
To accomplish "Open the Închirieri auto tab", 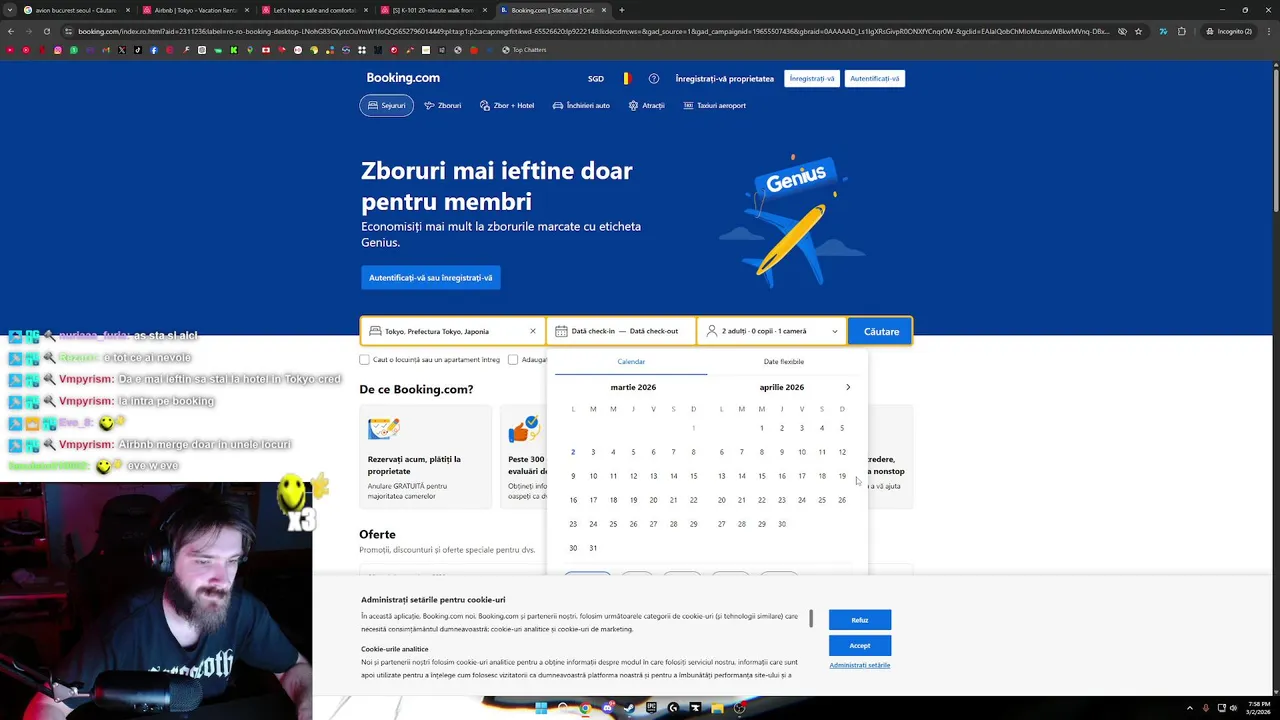I will (x=581, y=105).
